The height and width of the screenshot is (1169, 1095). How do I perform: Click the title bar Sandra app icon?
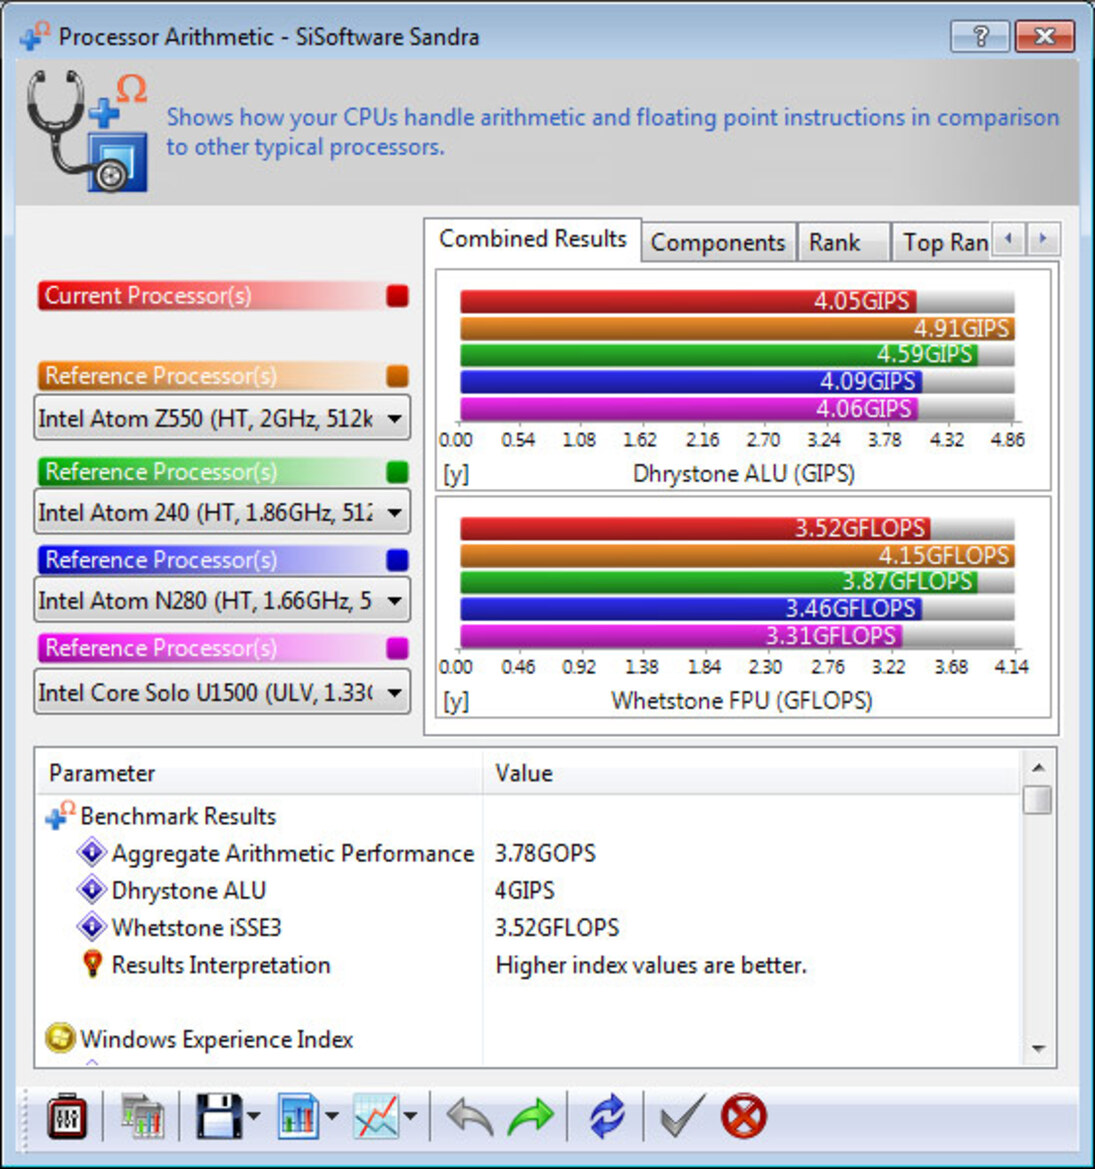click(35, 35)
